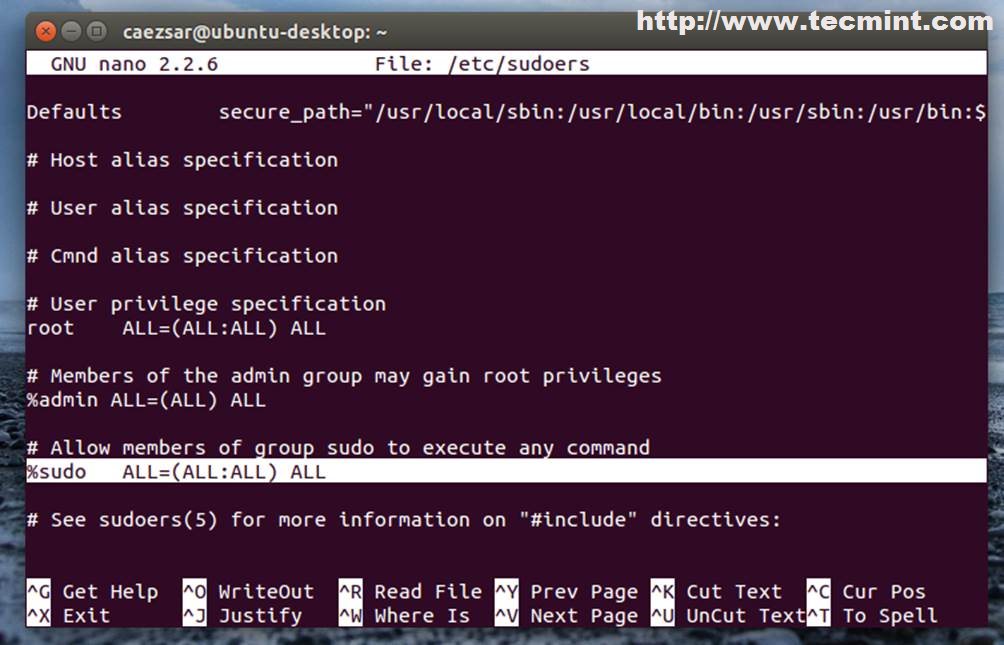Click the File: /etc/sudoers header label
1004x645 pixels.
(x=482, y=64)
